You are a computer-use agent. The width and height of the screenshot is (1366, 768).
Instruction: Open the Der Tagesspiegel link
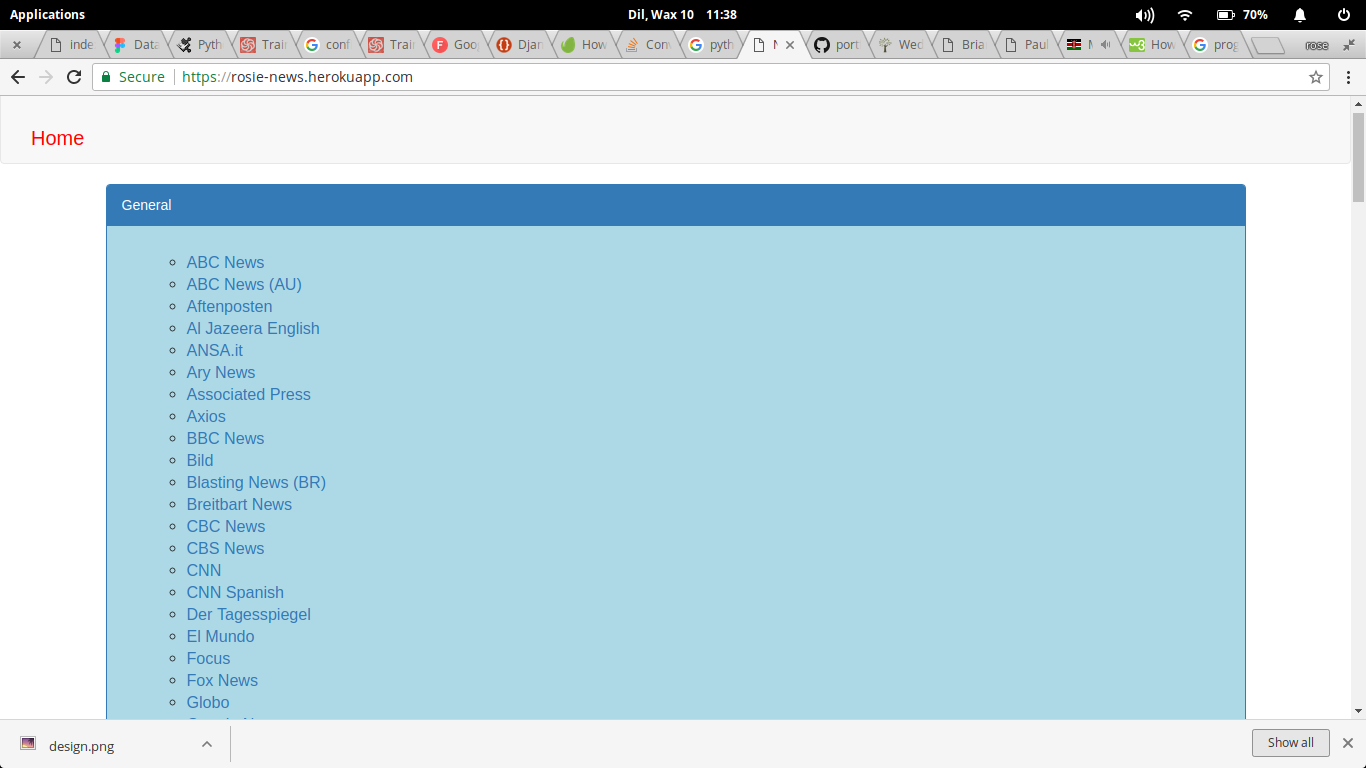click(248, 614)
